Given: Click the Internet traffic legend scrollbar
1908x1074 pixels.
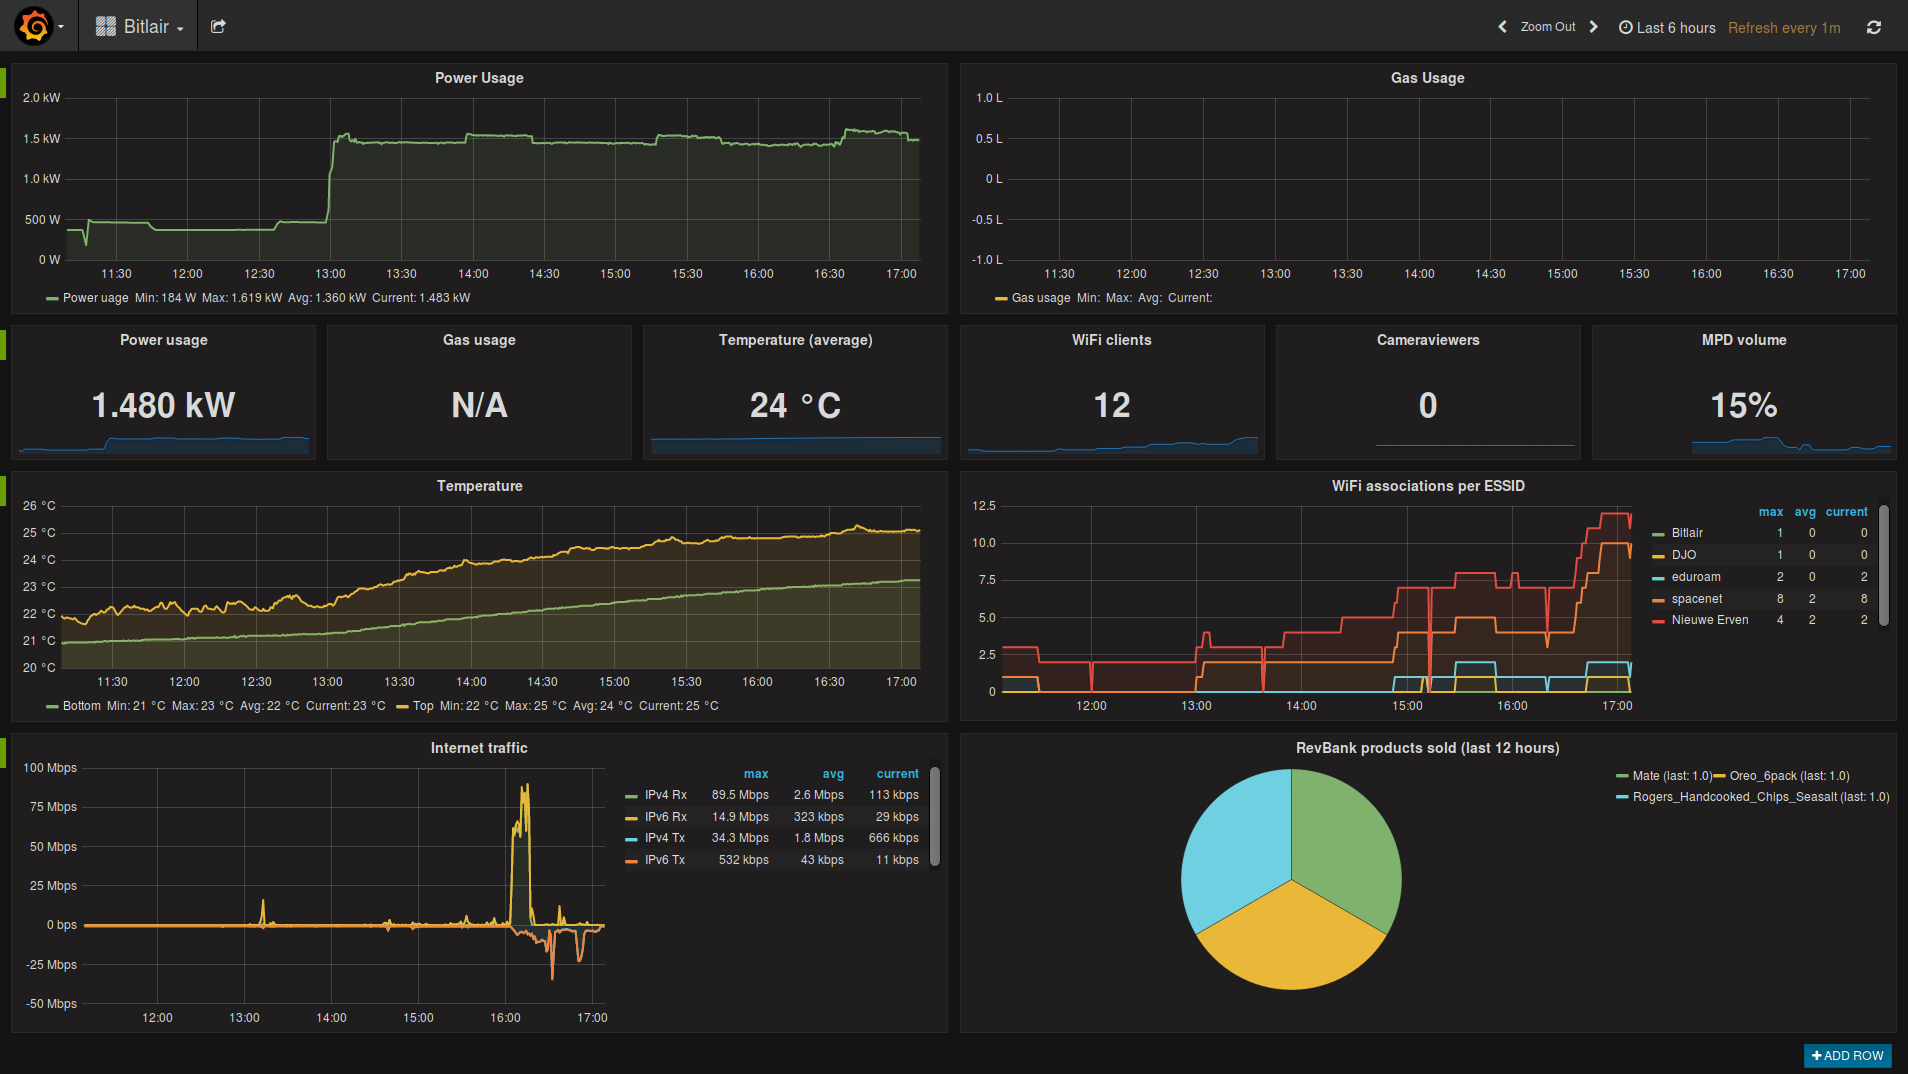Looking at the screenshot, I should [935, 815].
